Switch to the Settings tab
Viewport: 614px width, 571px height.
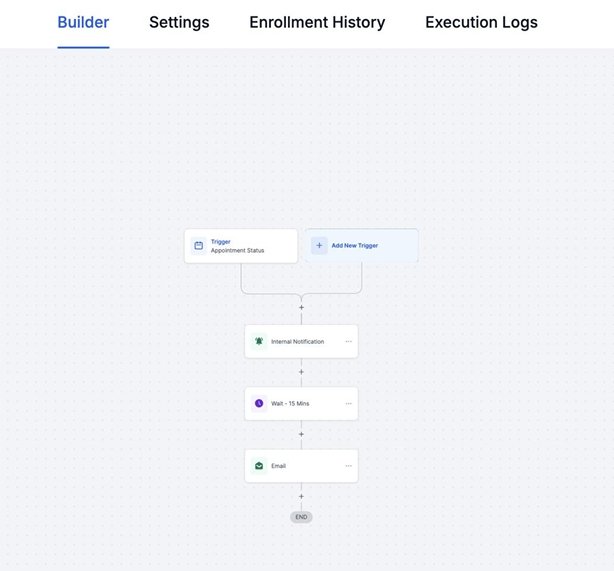click(x=179, y=22)
